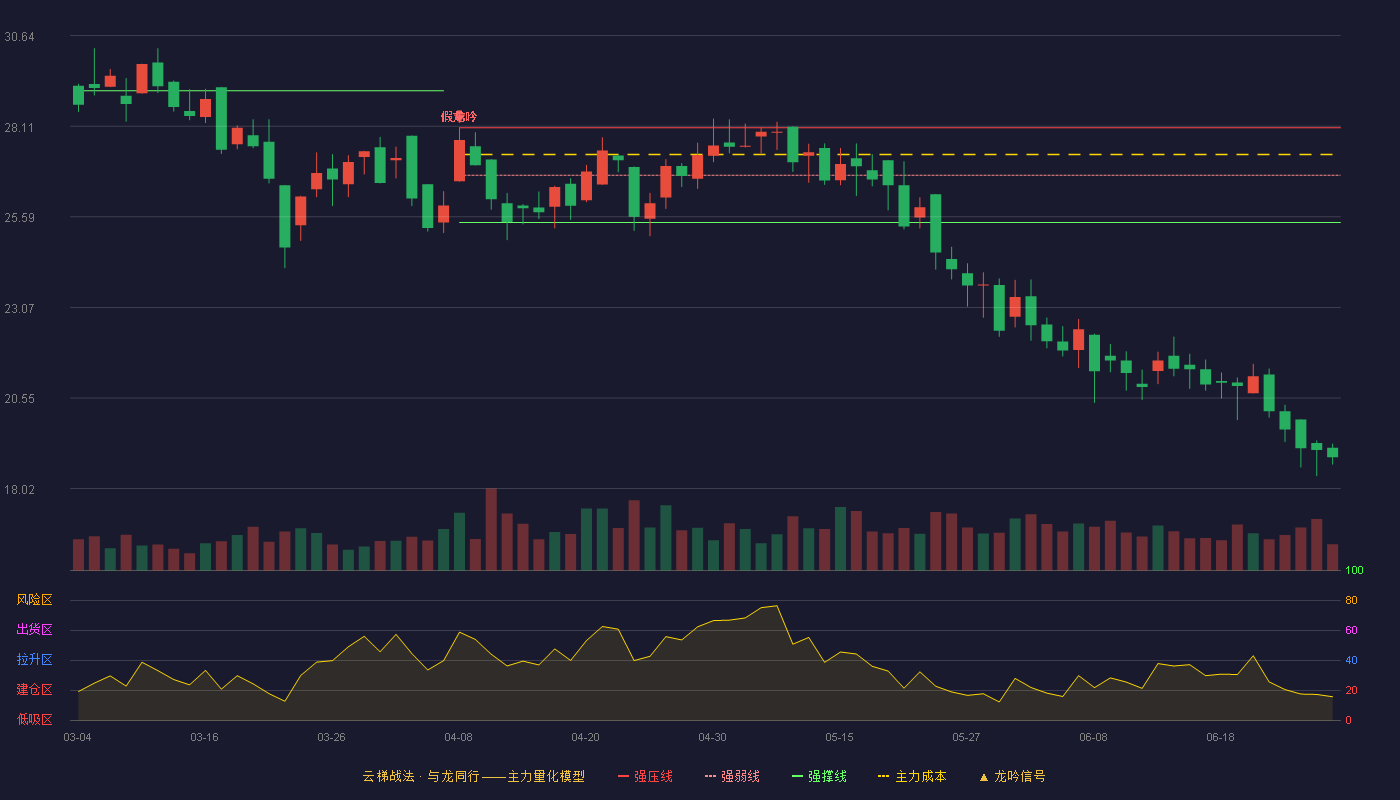Viewport: 1400px width, 800px height.
Task: Click the 03-16 date label
Action: click(x=204, y=737)
